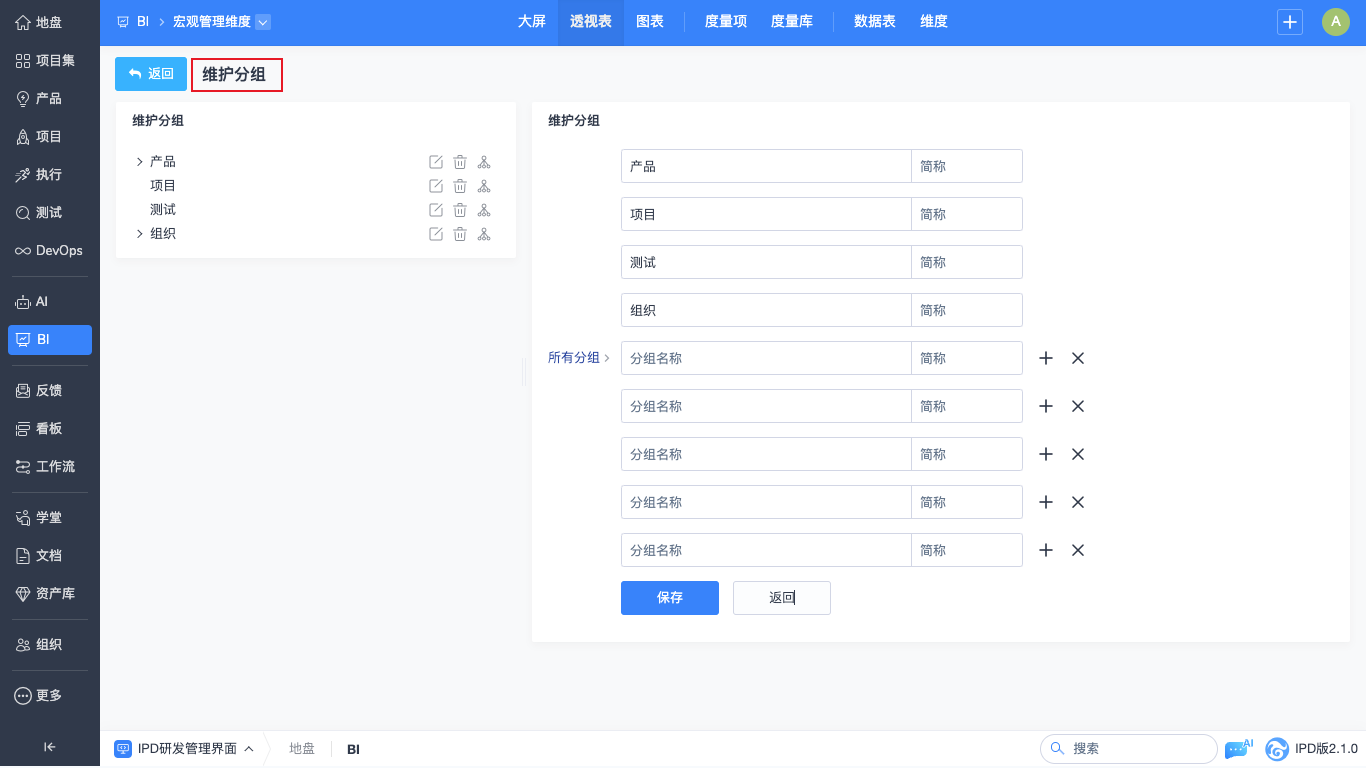
Task: Click the blue 保存 button
Action: tap(670, 598)
